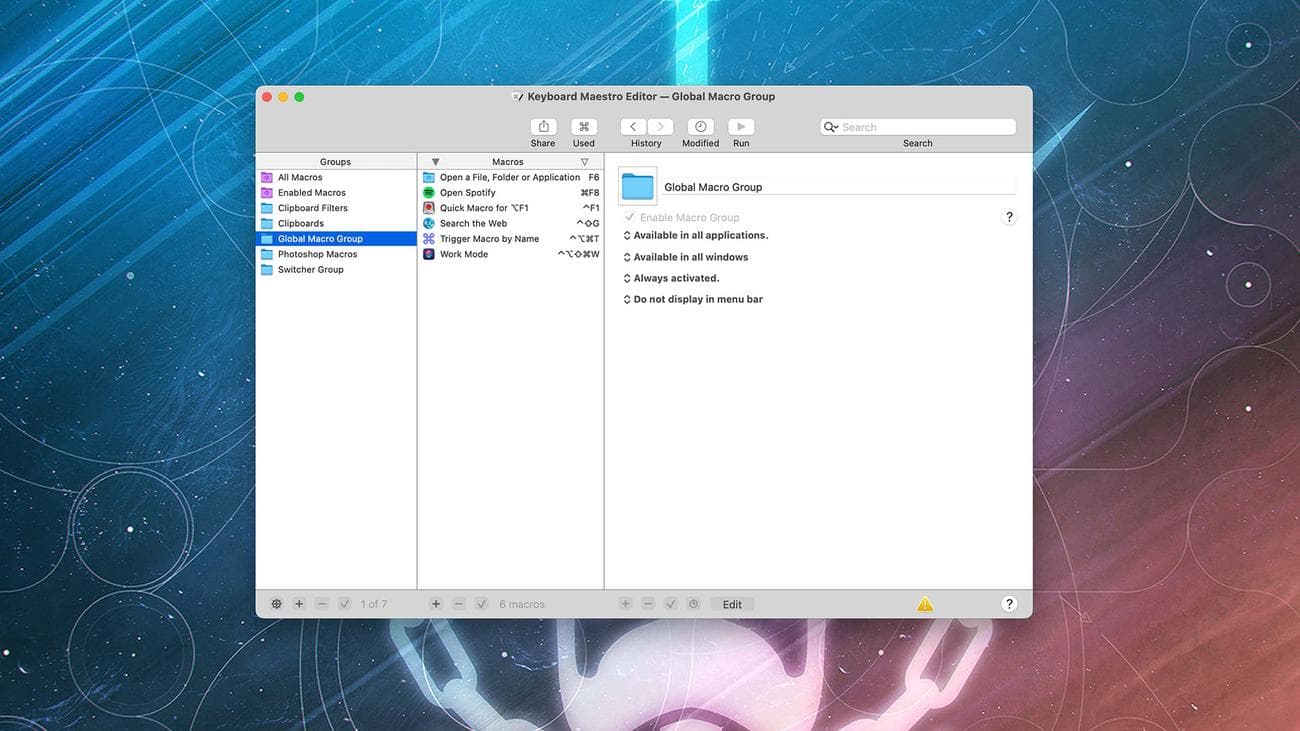Go back in History

click(x=633, y=127)
